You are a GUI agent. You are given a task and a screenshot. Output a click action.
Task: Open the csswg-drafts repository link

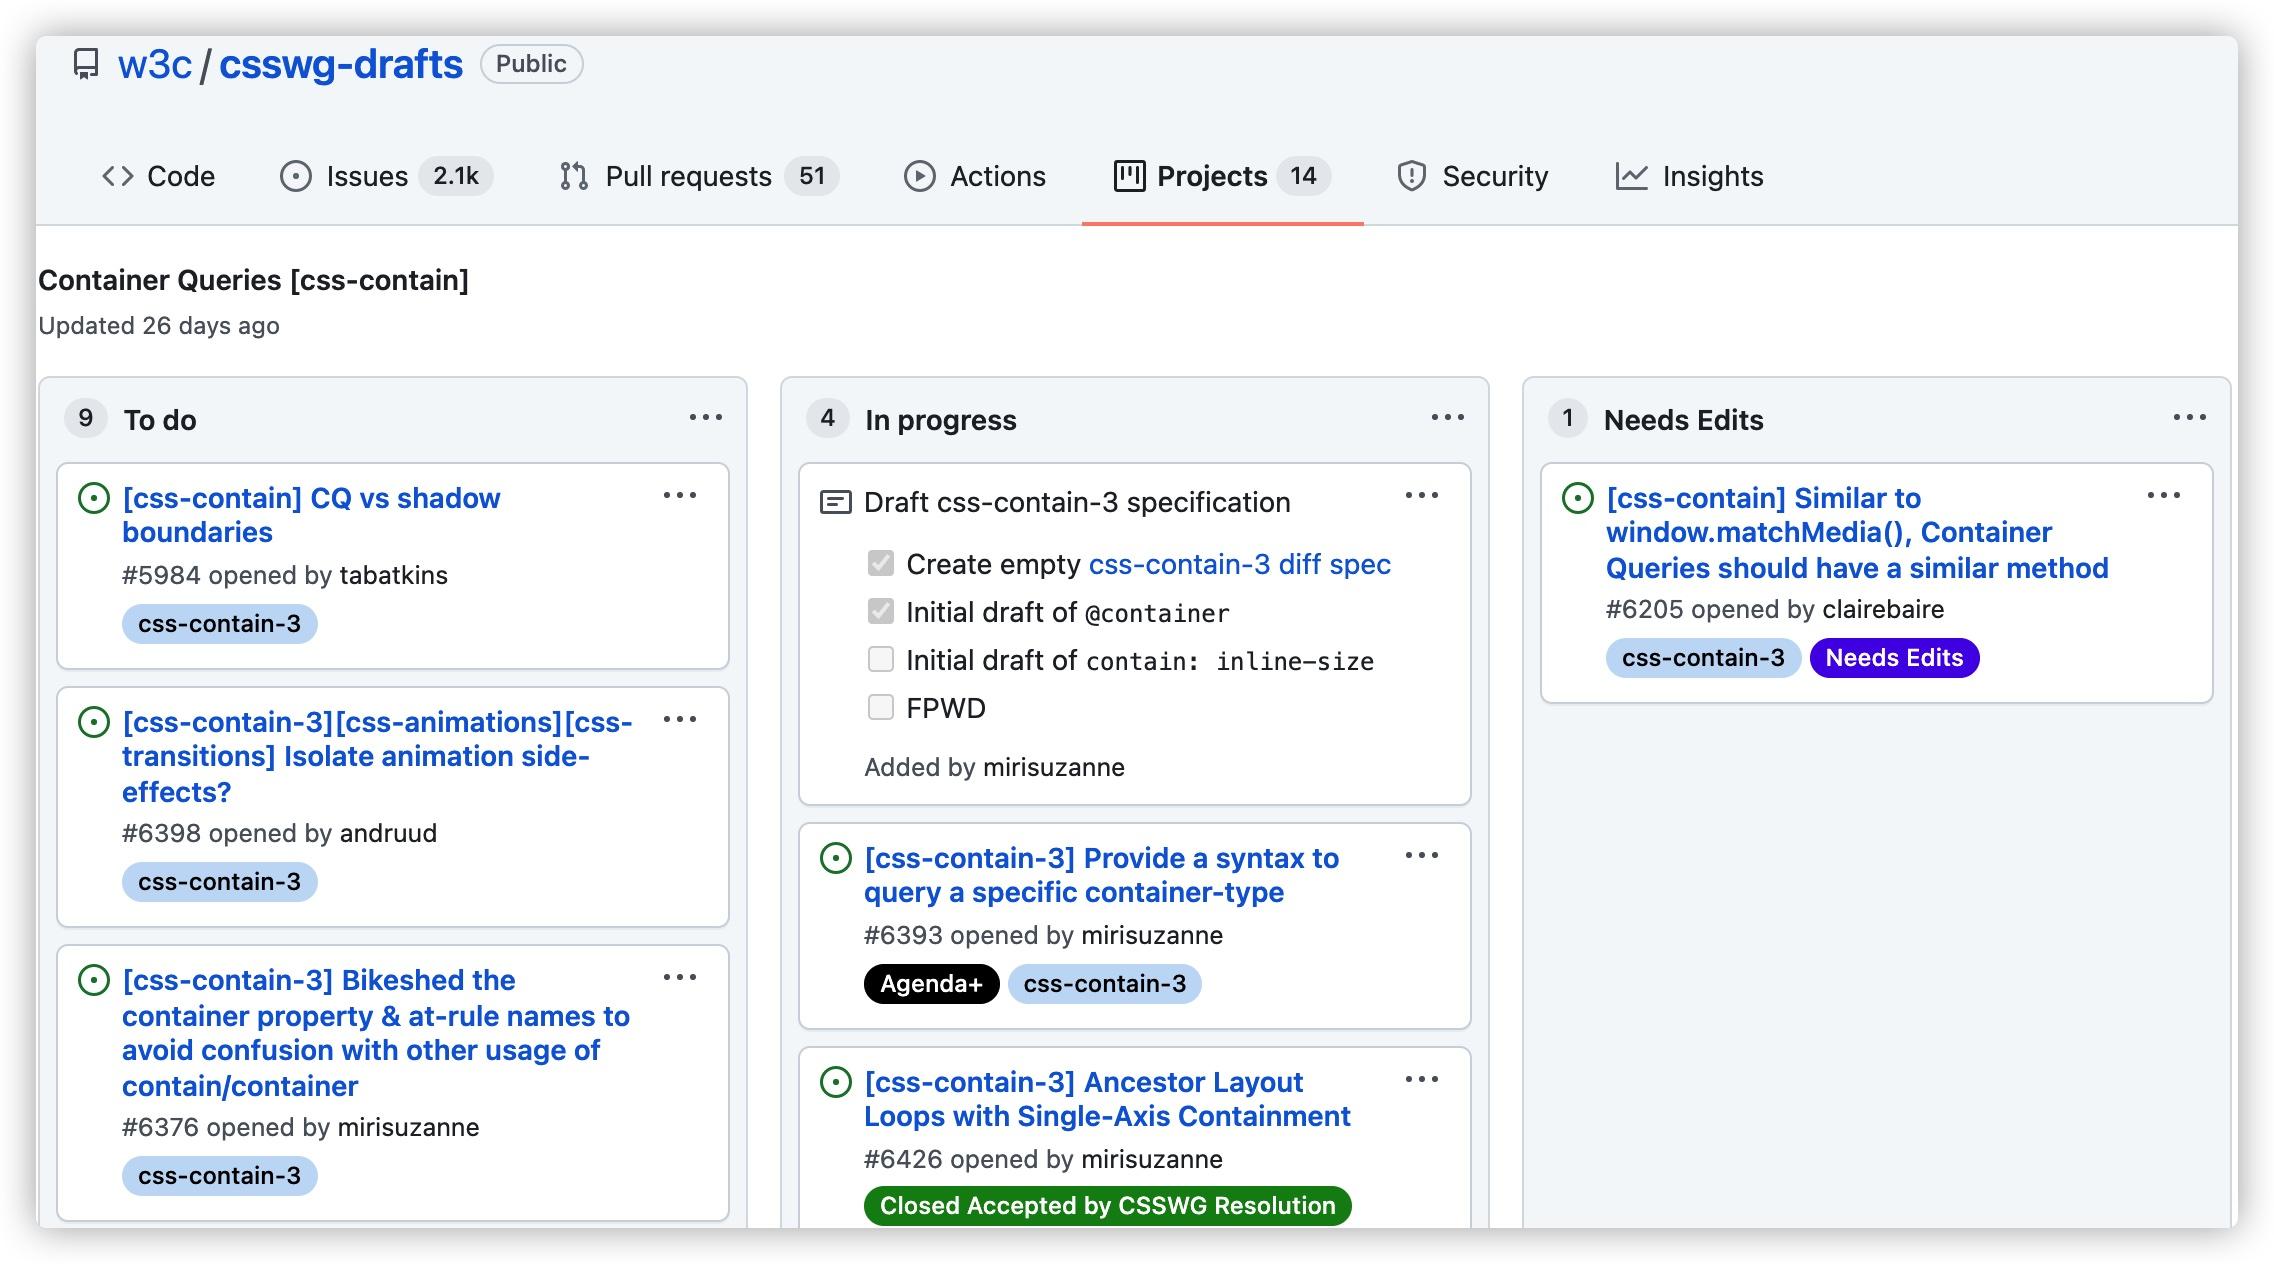click(340, 64)
